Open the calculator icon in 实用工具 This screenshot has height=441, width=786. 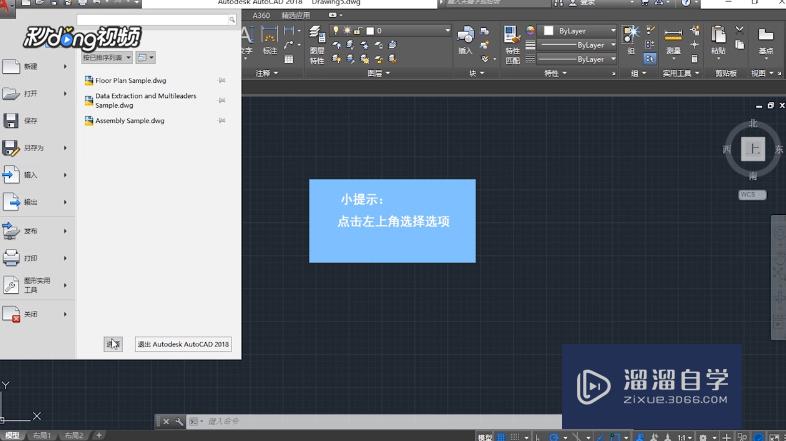click(x=694, y=59)
